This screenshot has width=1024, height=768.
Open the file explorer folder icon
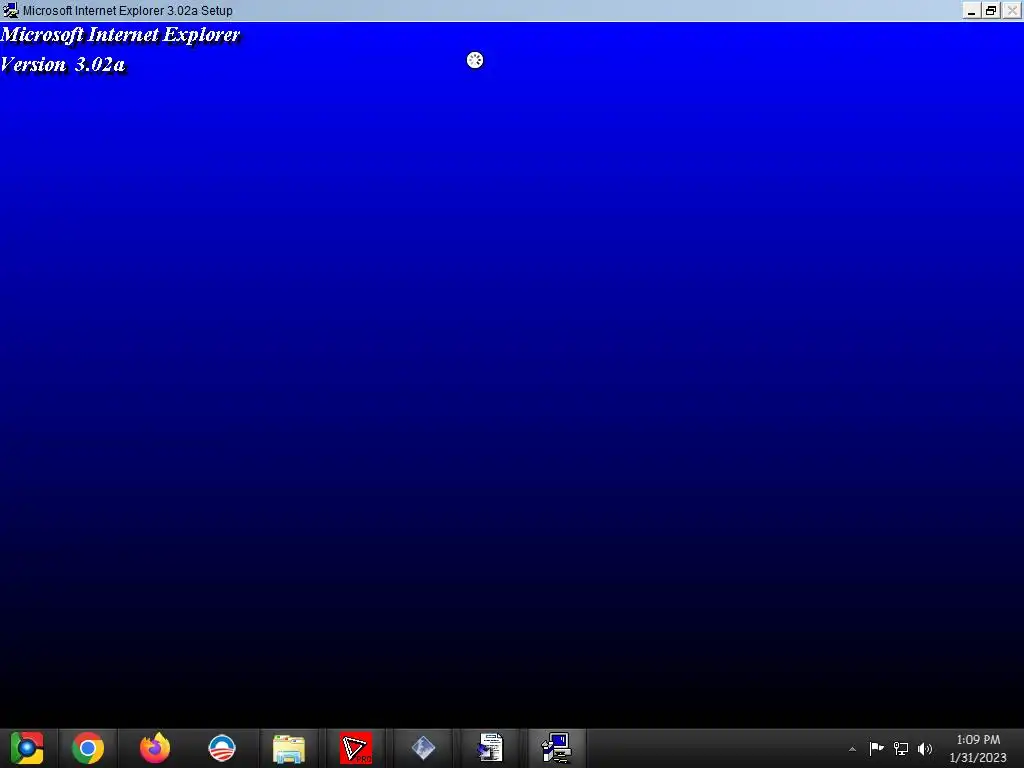(289, 748)
